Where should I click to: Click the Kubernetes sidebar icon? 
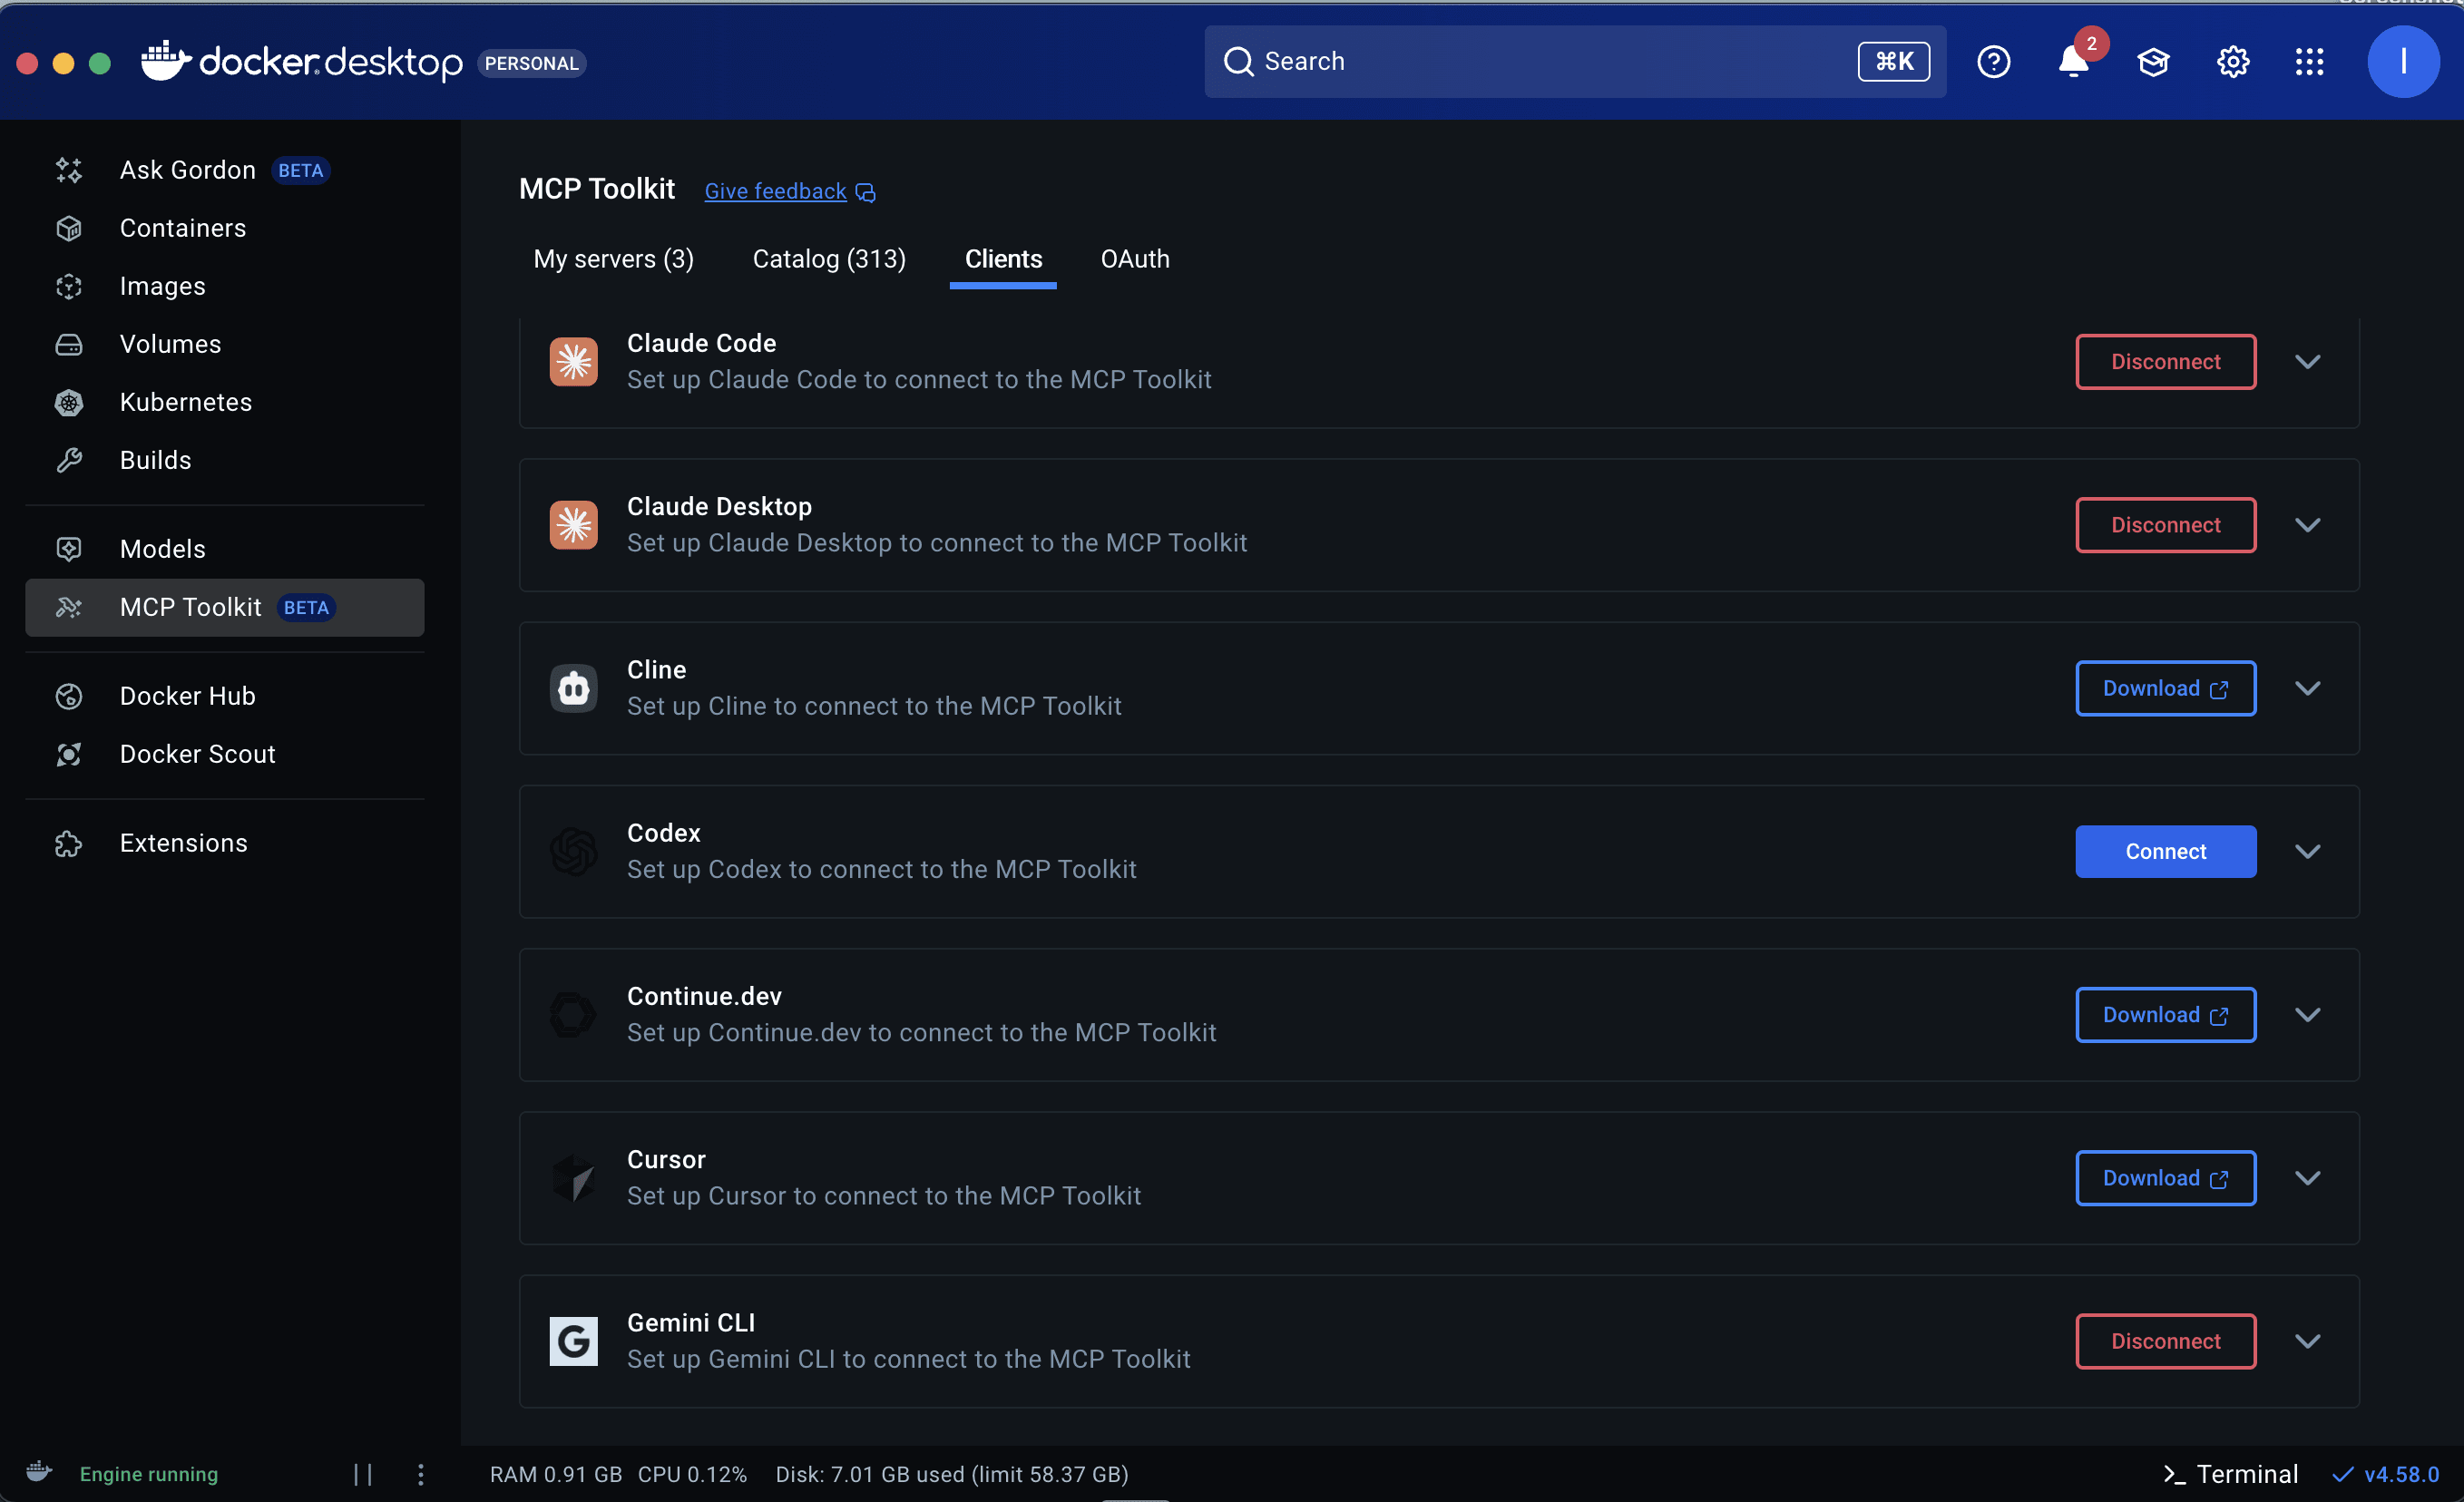69,402
